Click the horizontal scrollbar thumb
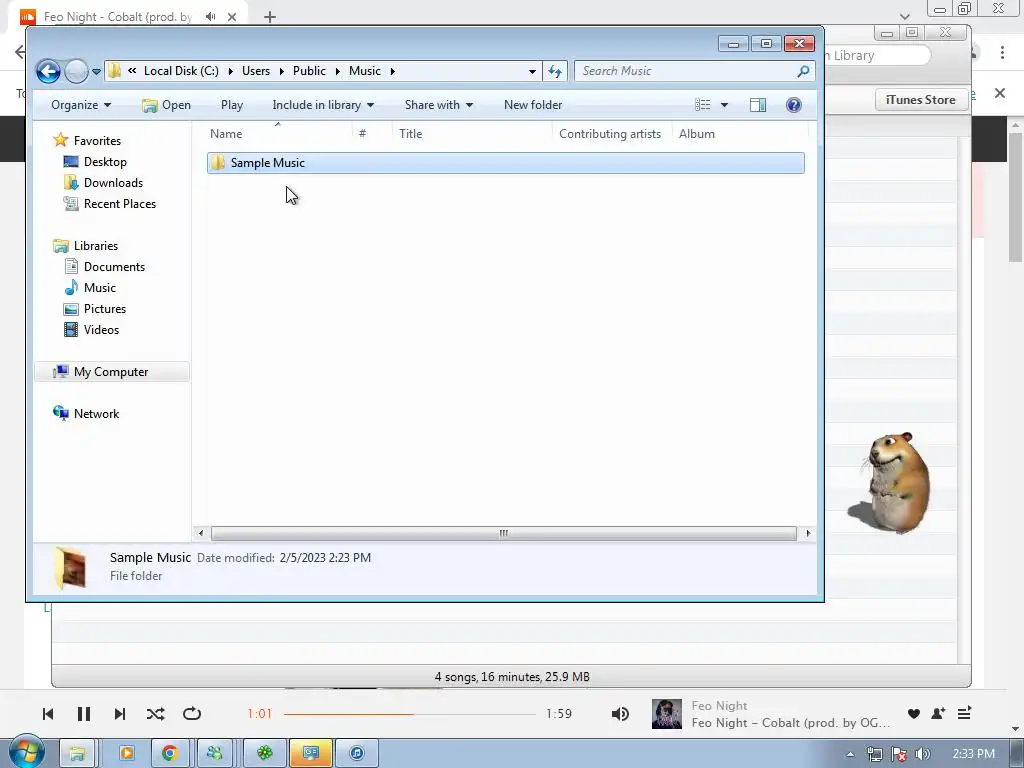The image size is (1024, 768). [504, 533]
